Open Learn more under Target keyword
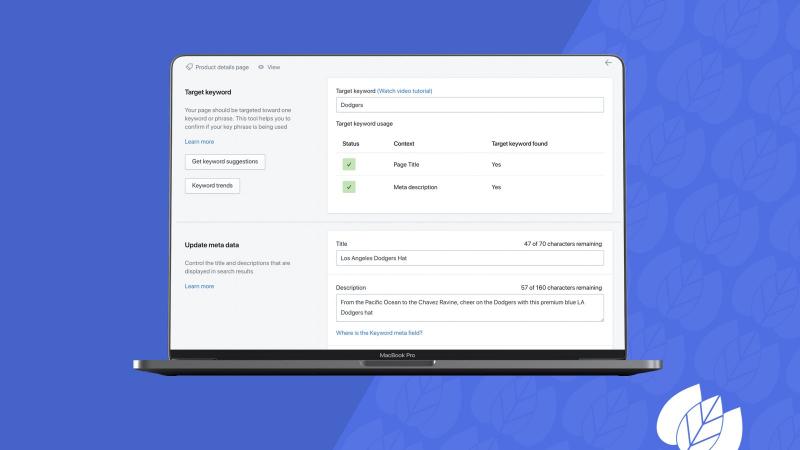Image resolution: width=800 pixels, height=450 pixels. [x=199, y=142]
